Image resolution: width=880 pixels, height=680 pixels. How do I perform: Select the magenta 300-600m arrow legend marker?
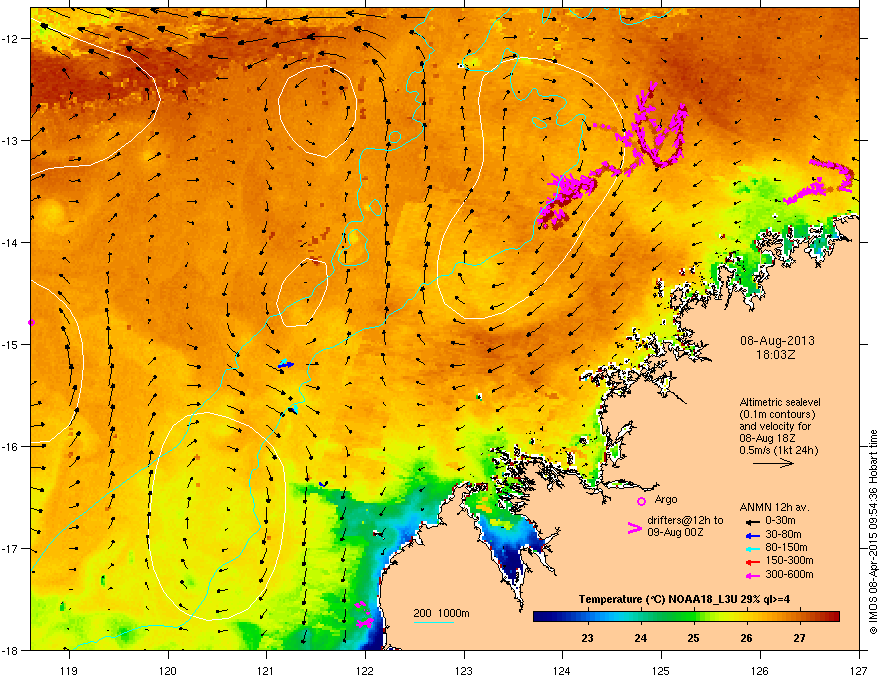point(752,575)
